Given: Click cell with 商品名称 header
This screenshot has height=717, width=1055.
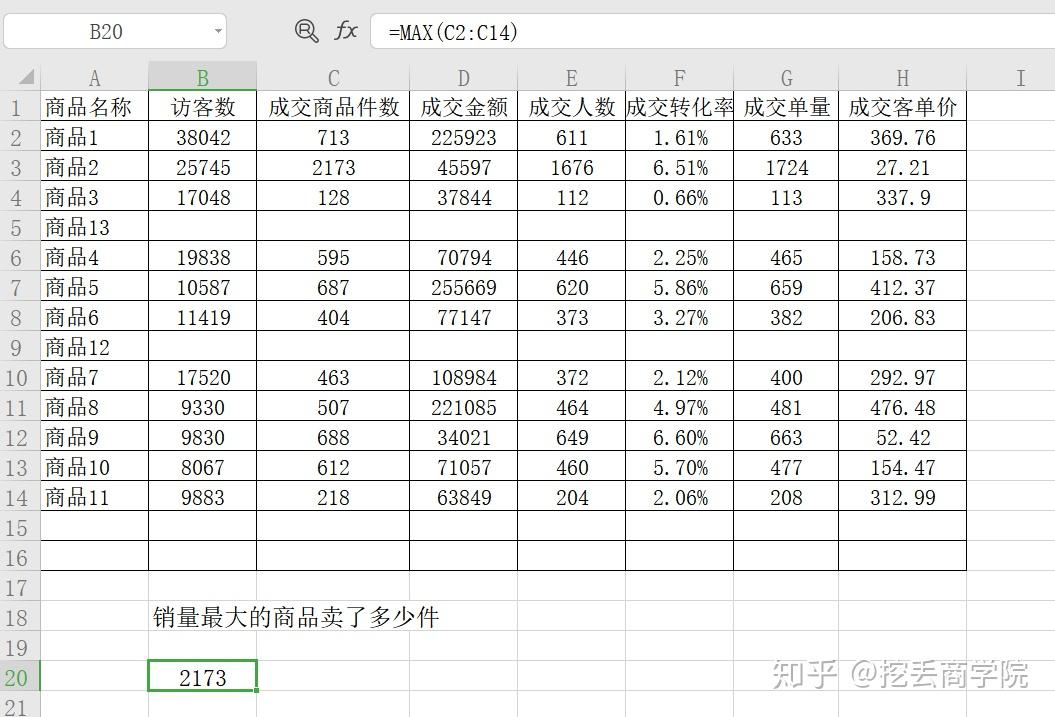Looking at the screenshot, I should 94,106.
